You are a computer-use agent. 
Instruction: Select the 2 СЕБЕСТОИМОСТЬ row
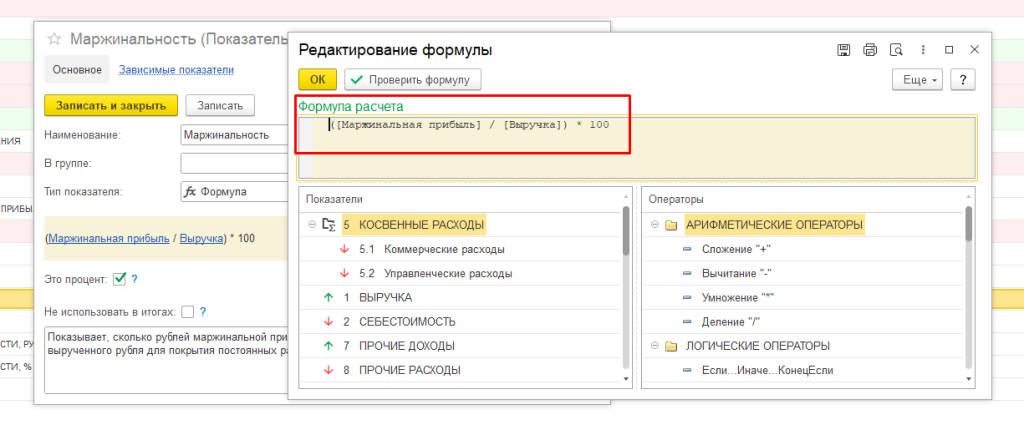tap(460, 322)
